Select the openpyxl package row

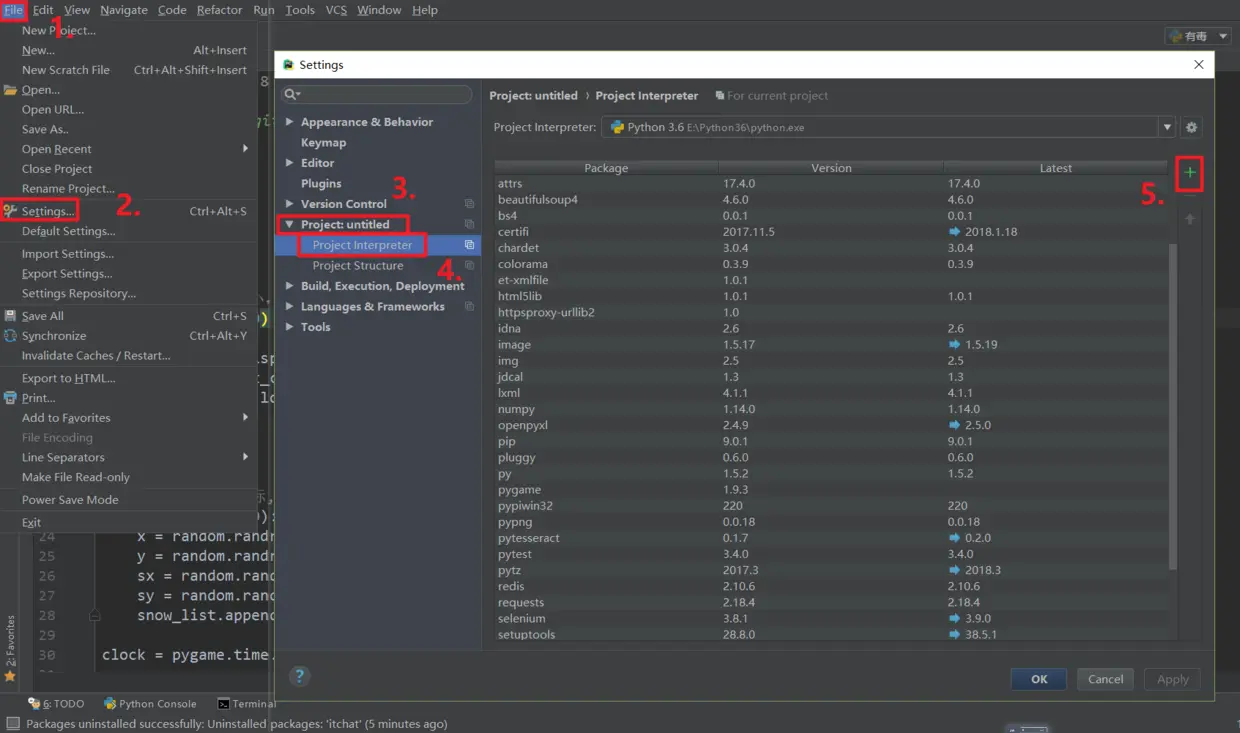click(x=830, y=425)
